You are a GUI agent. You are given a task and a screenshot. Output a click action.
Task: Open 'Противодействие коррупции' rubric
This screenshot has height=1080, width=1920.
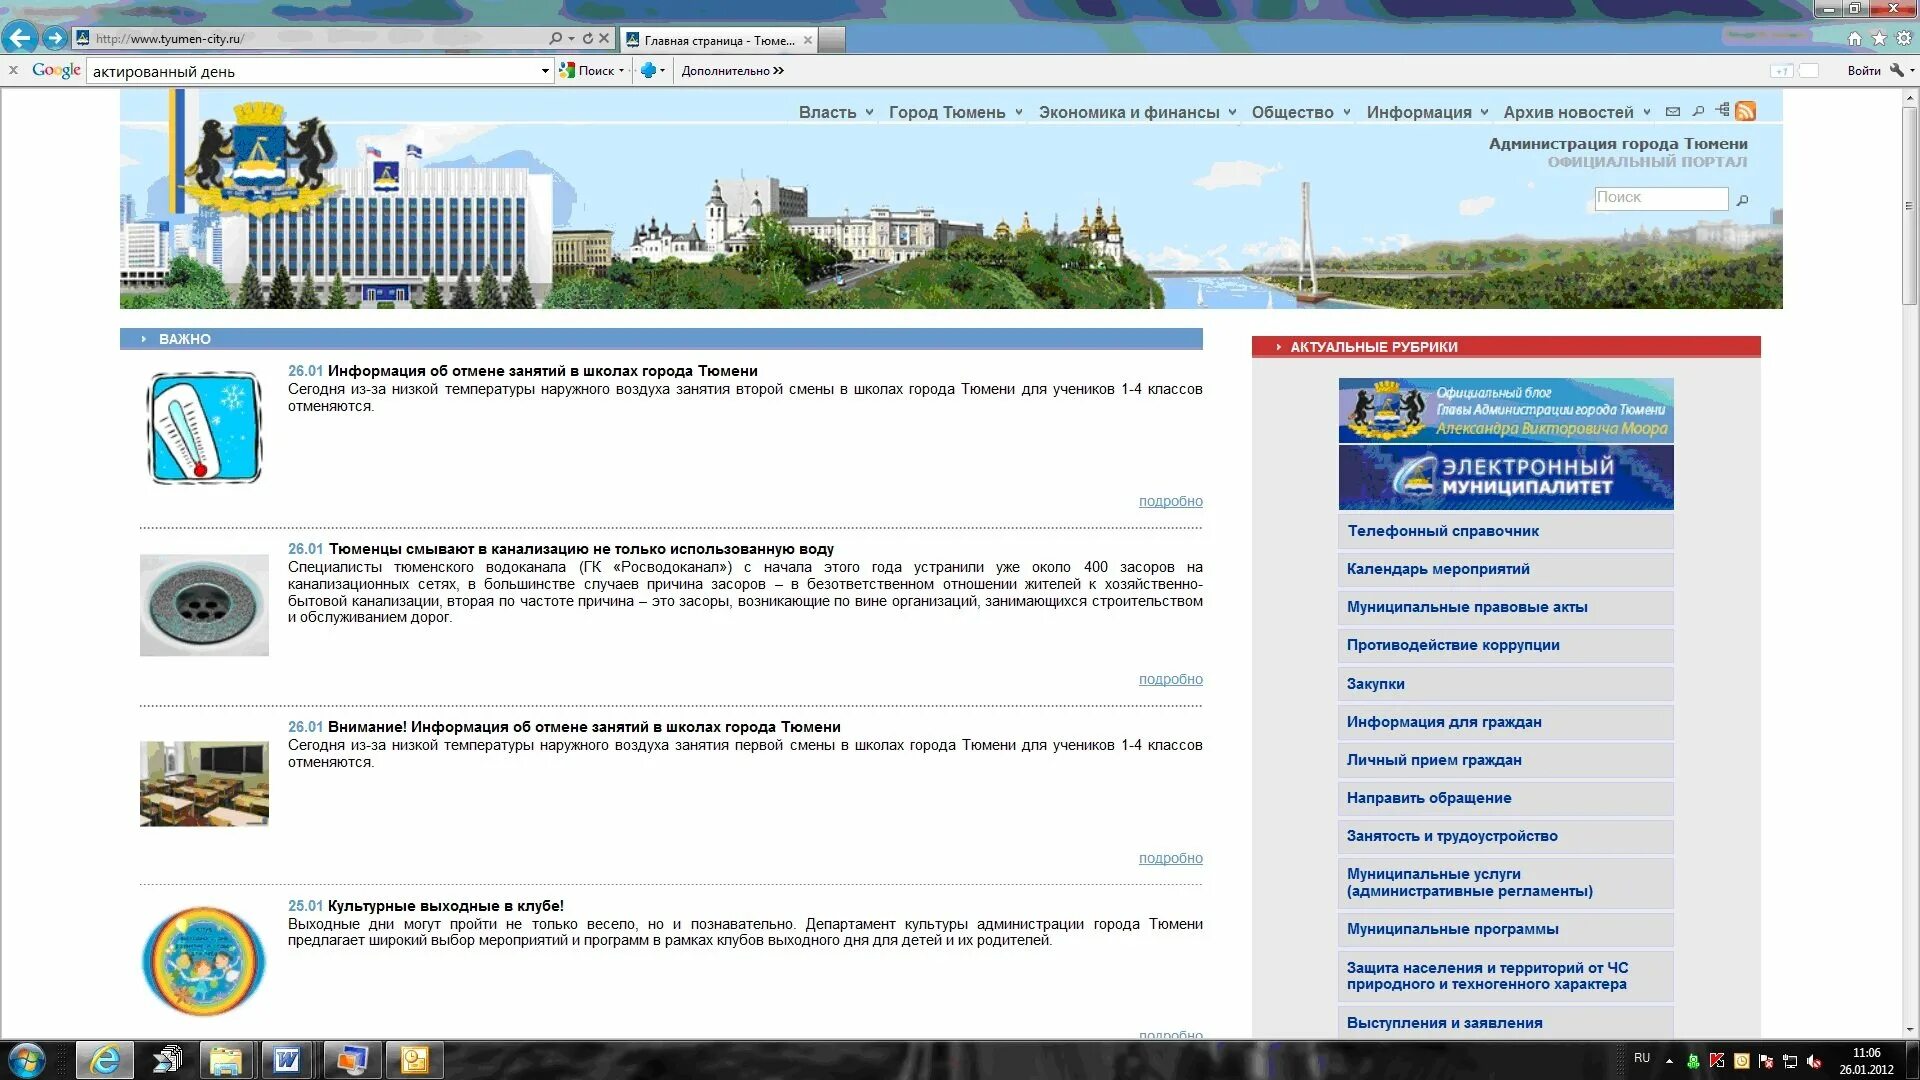point(1506,645)
